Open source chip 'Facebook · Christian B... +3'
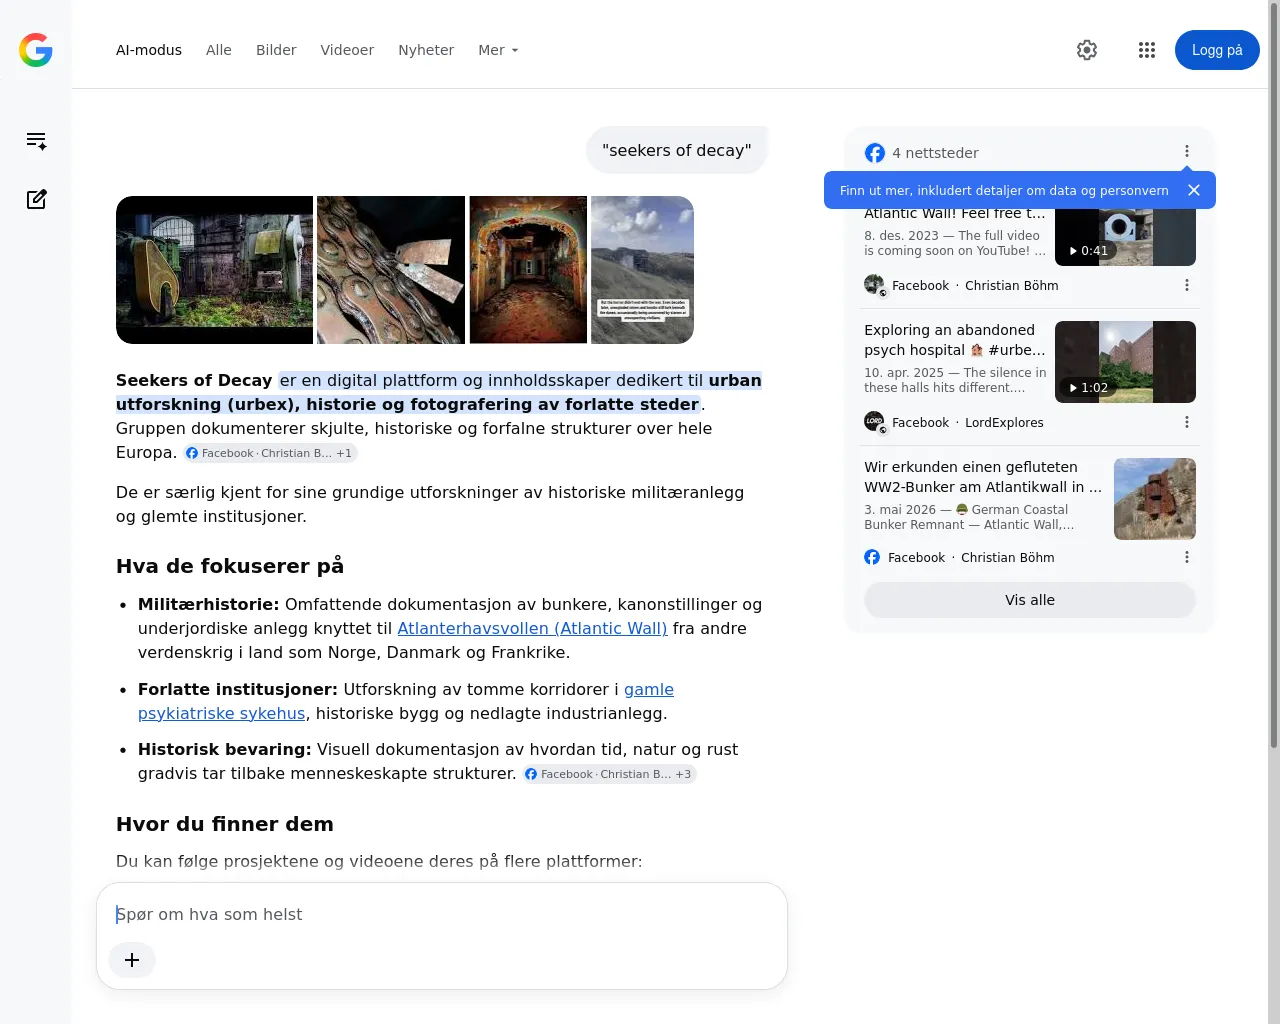The width and height of the screenshot is (1280, 1024). click(x=609, y=774)
